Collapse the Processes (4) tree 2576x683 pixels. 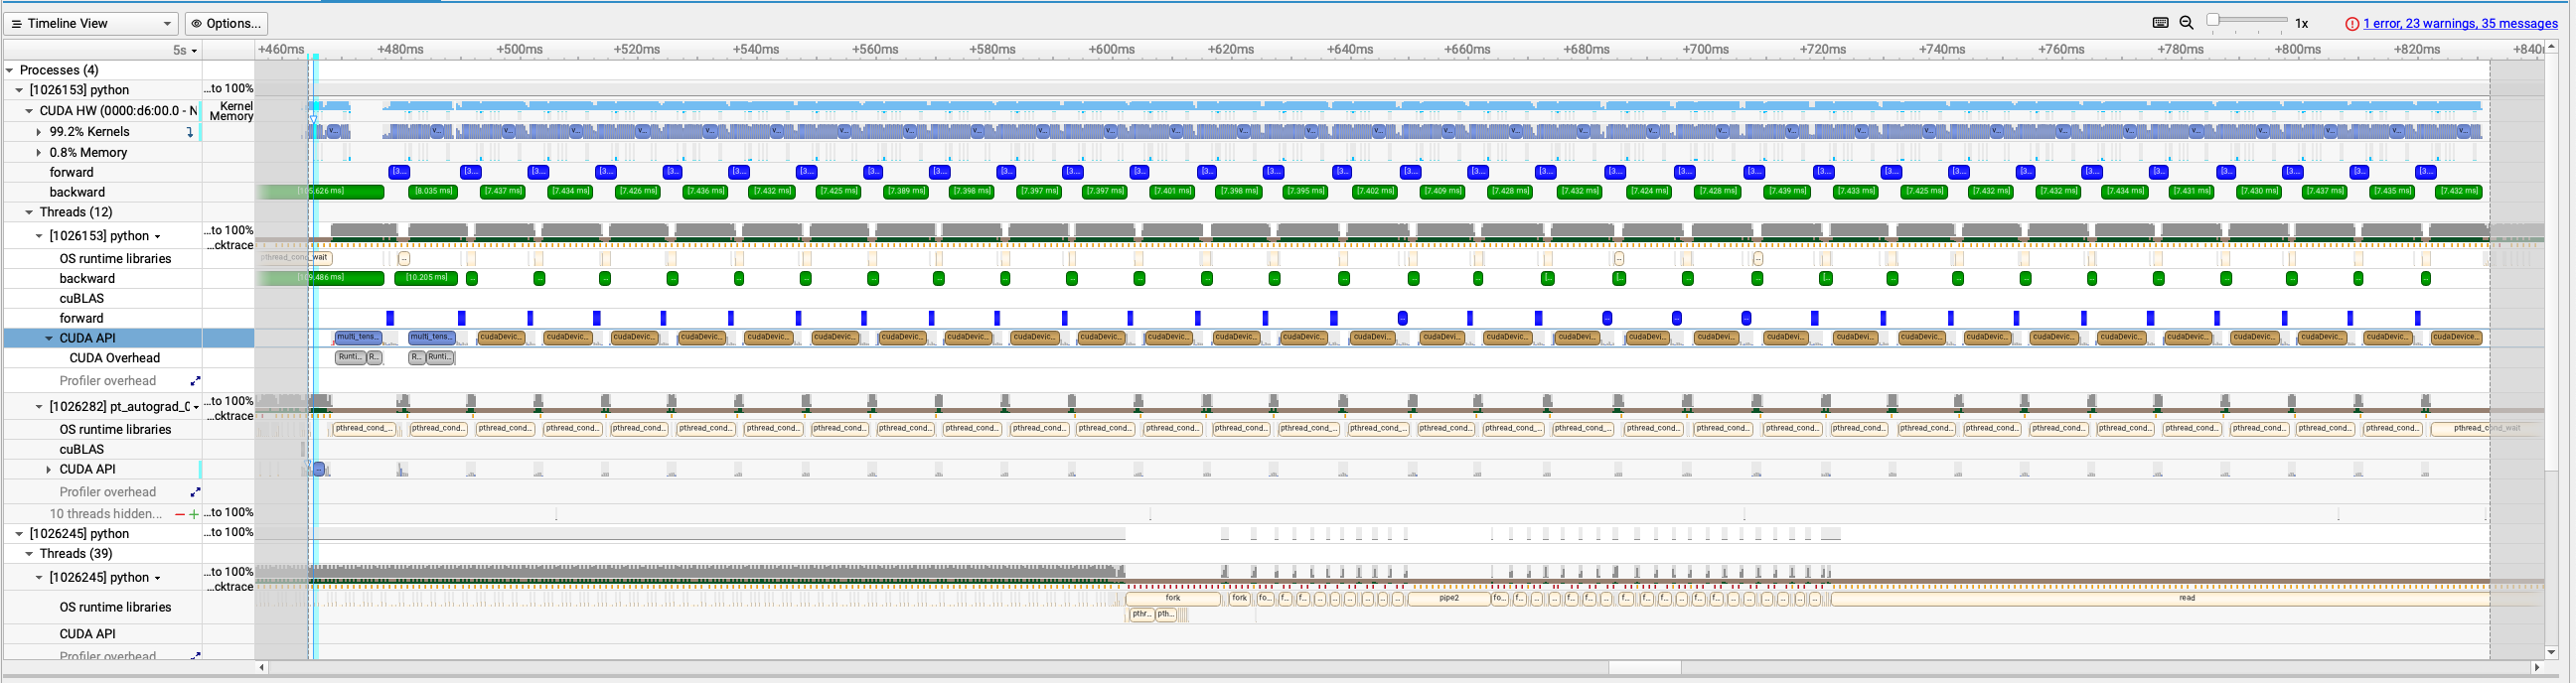(x=10, y=70)
